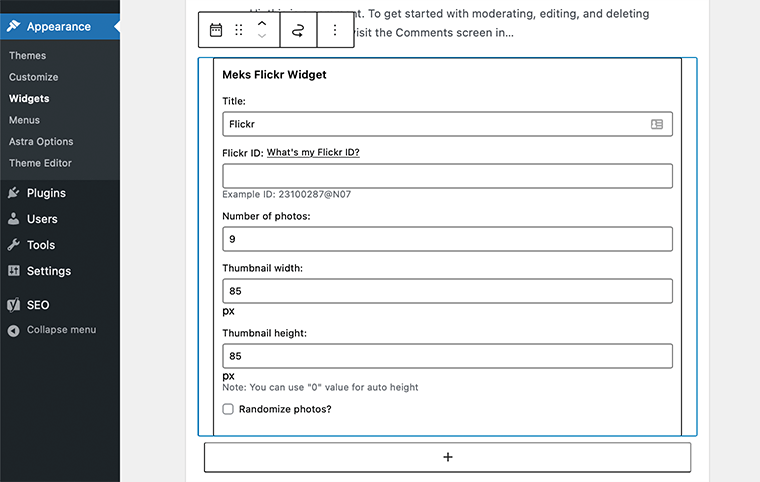This screenshot has width=760, height=482.
Task: Open the Yoast SEO menu
Action: (38, 305)
